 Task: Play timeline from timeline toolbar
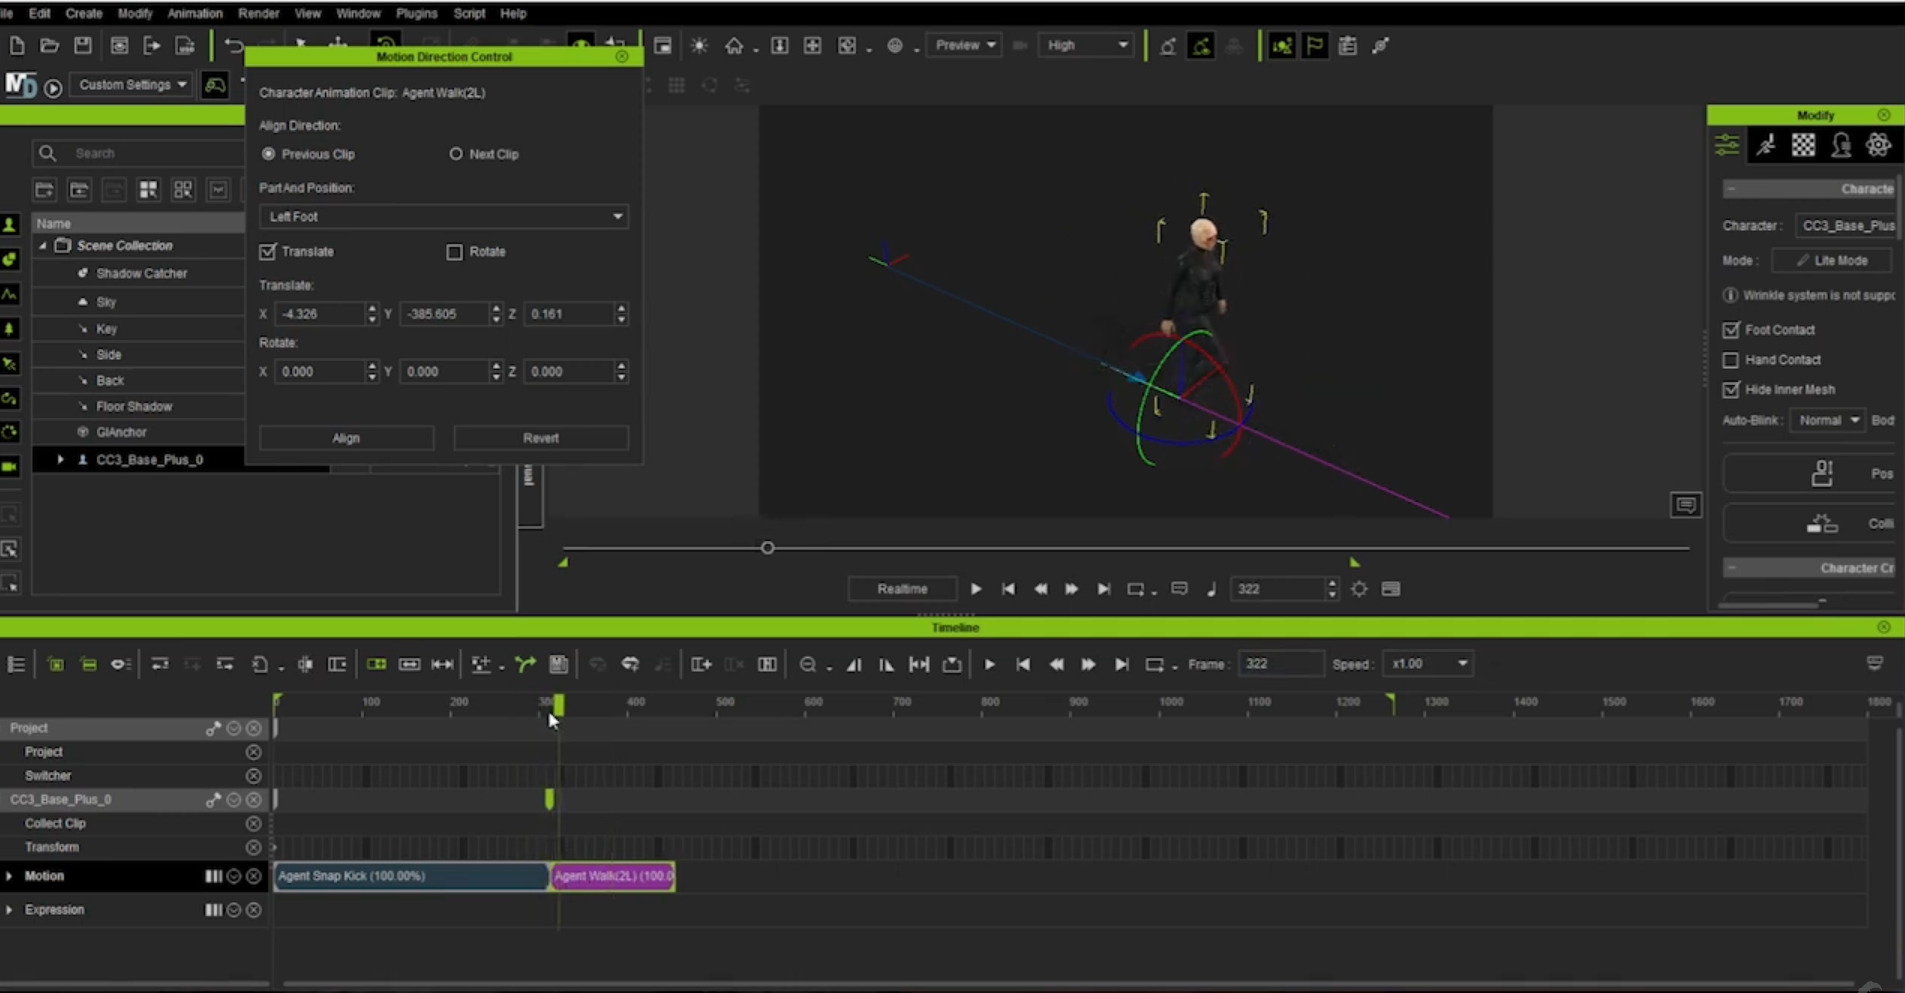coord(990,664)
